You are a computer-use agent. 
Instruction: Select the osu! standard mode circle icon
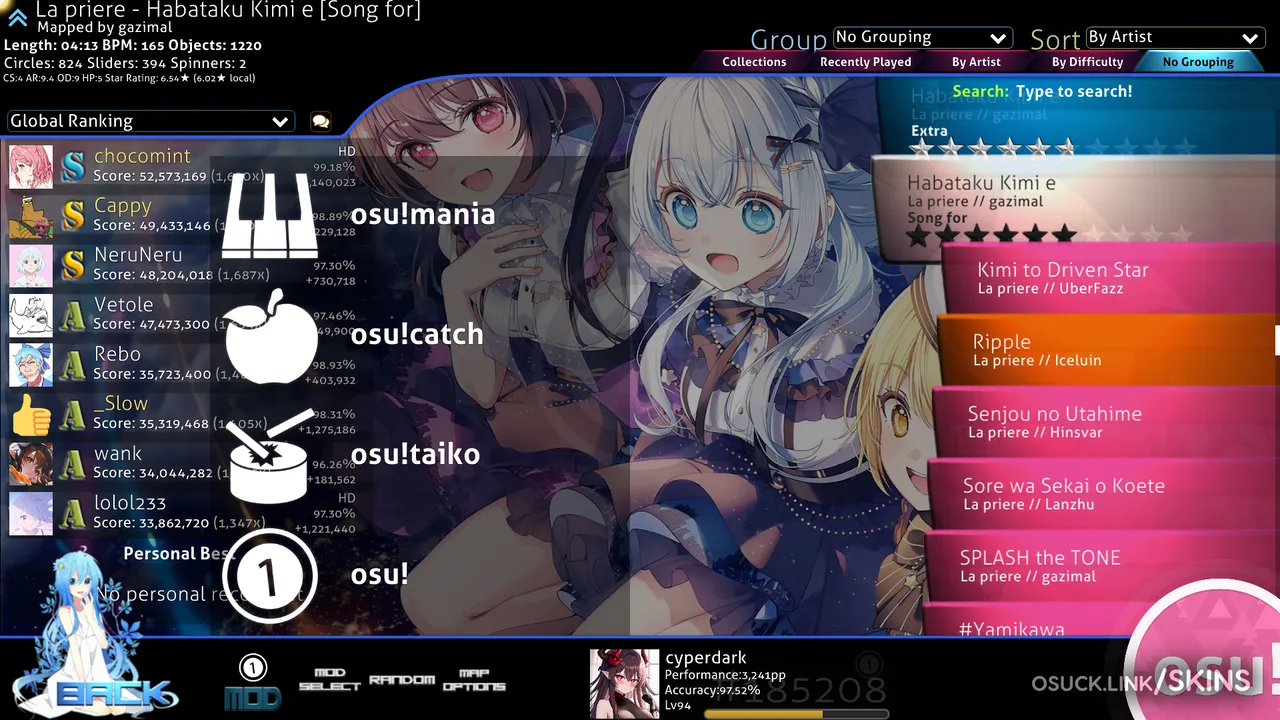click(x=270, y=575)
